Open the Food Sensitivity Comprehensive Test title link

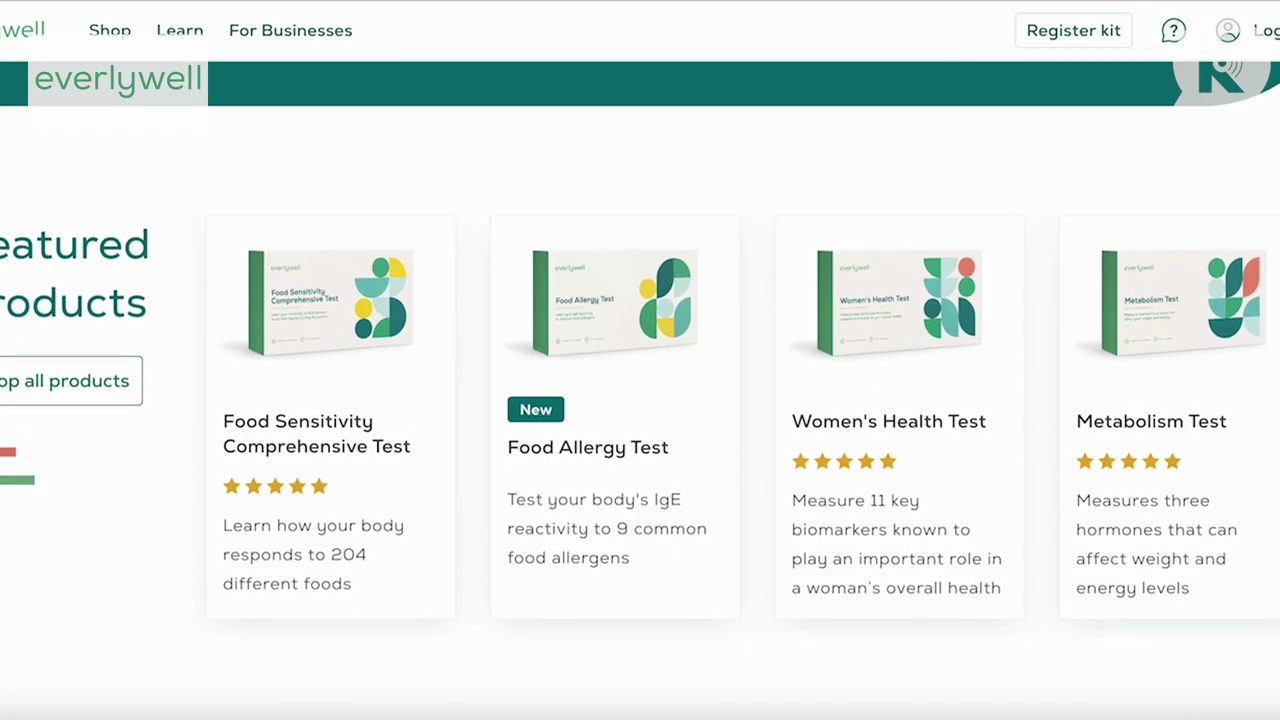(x=316, y=434)
